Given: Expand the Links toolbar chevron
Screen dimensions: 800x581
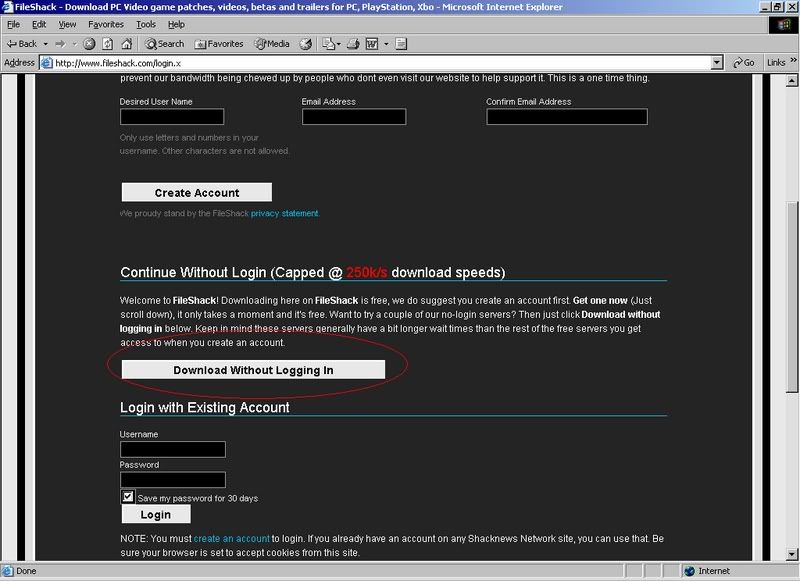Looking at the screenshot, I should [793, 60].
